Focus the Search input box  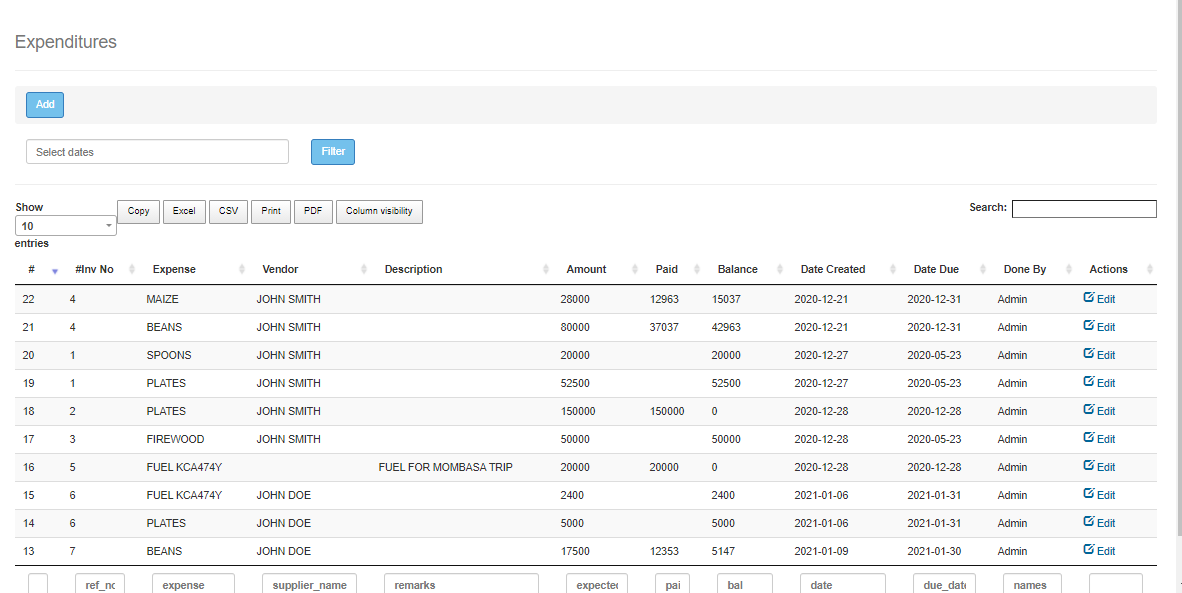point(1084,209)
